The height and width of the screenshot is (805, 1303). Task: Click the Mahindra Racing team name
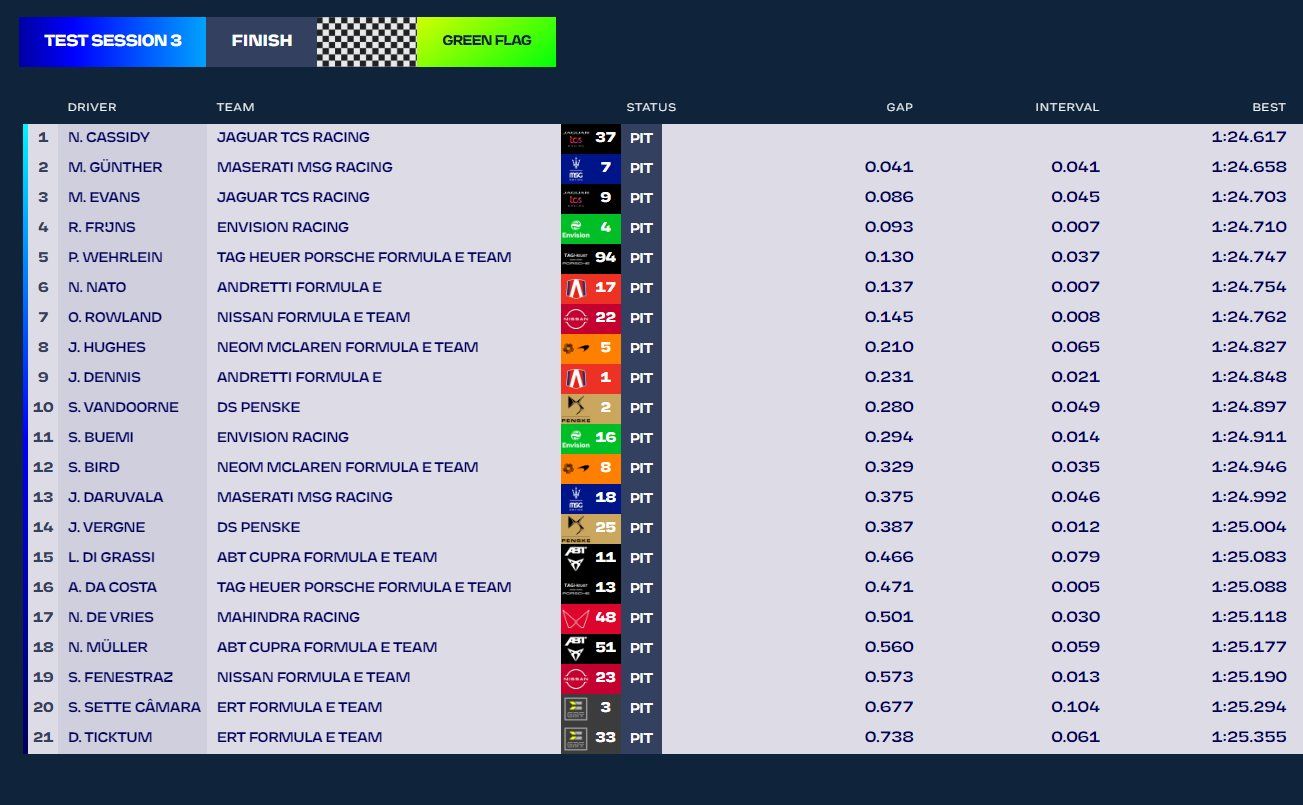click(288, 618)
